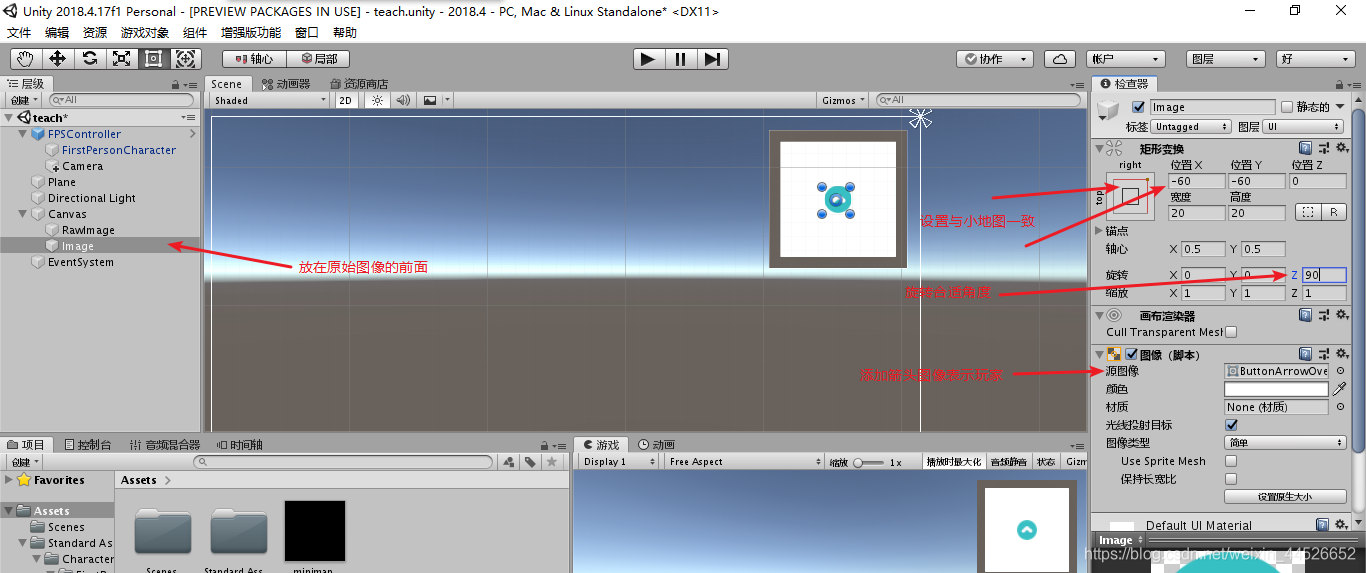The image size is (1366, 573).
Task: Collapse FPSController tree node
Action: tap(23, 134)
